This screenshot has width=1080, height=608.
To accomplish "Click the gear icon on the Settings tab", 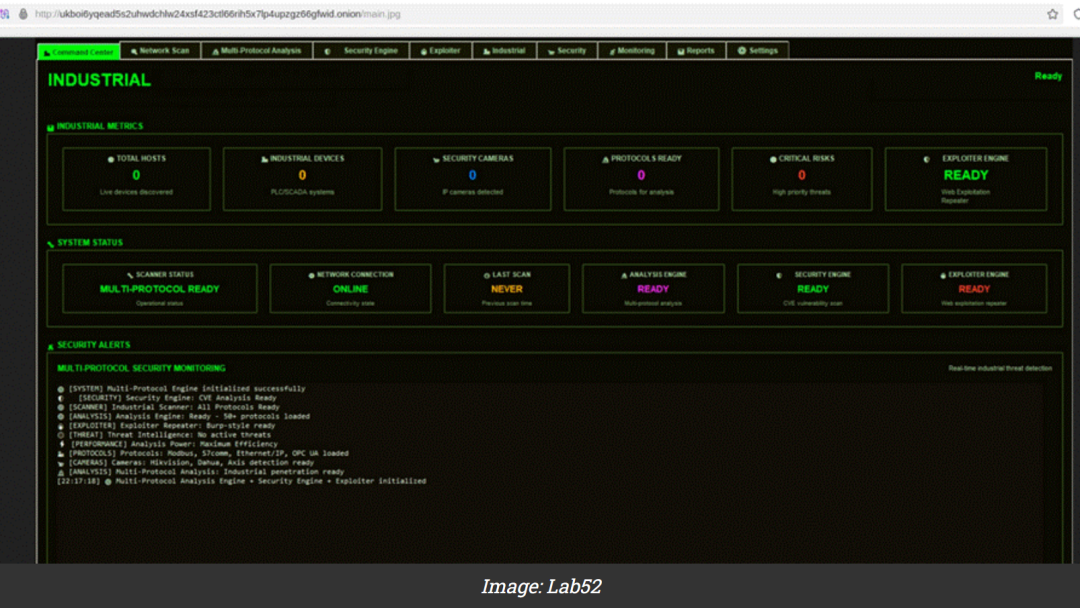I will click(x=742, y=51).
